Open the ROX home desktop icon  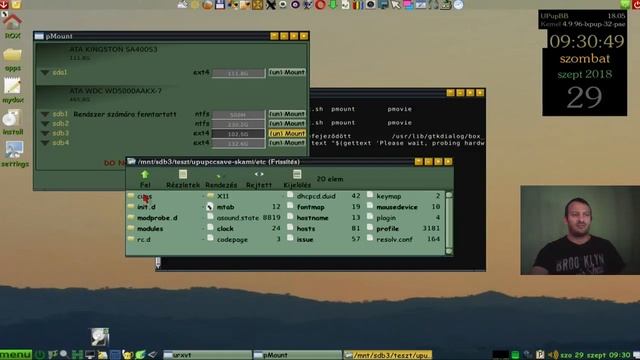coord(12,25)
